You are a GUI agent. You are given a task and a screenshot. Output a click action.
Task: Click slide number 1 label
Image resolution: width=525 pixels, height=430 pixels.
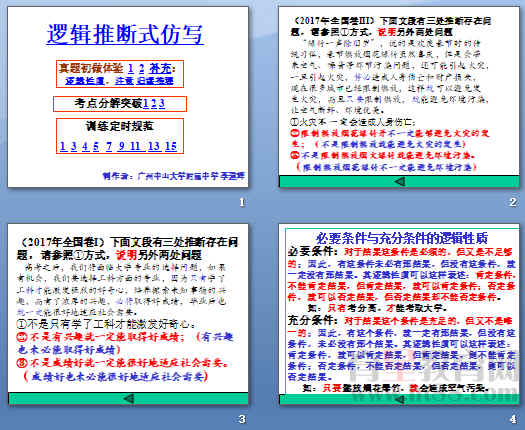[x=242, y=202]
